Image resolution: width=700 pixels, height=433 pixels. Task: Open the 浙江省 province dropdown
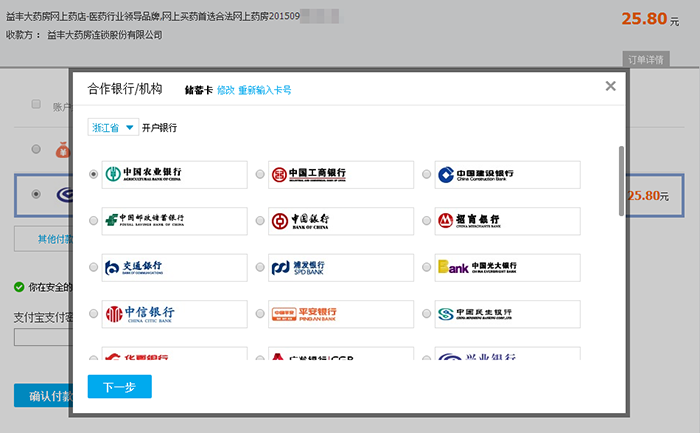click(113, 127)
